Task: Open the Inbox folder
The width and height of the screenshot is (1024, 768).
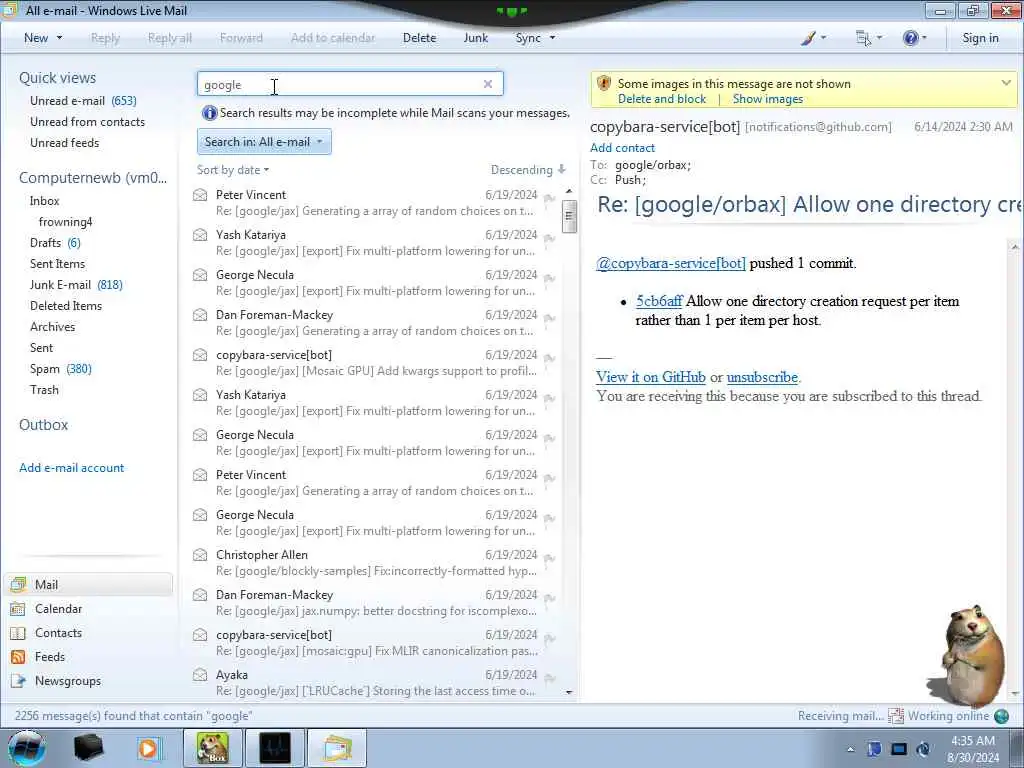Action: 44,201
